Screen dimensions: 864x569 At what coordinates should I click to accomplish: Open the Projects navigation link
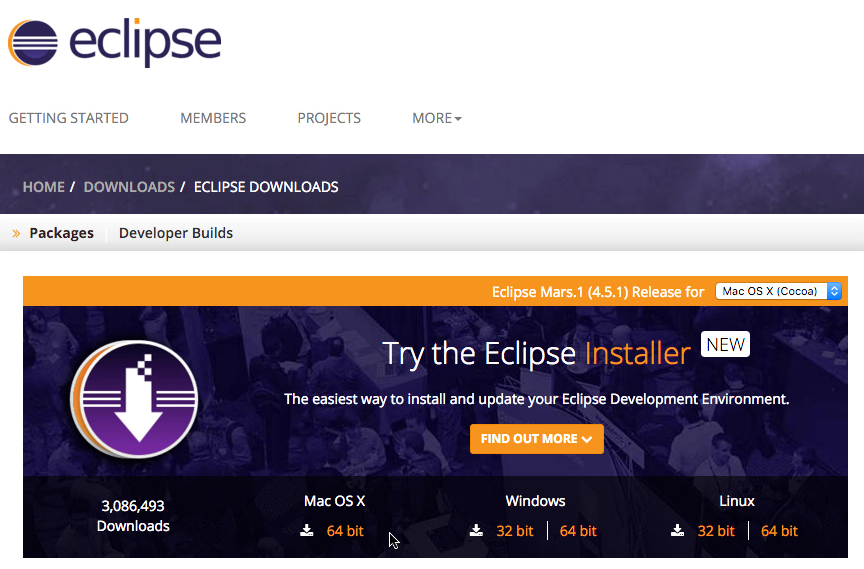click(x=329, y=118)
